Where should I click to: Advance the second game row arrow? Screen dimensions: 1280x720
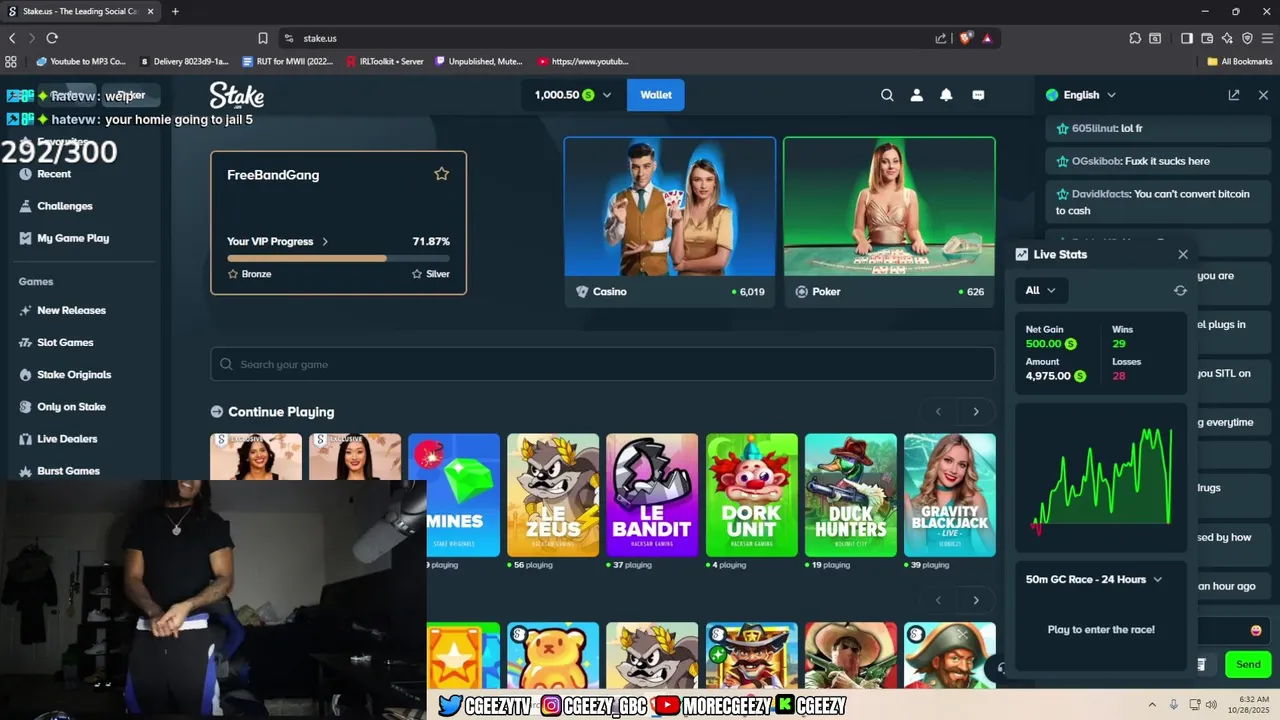click(x=976, y=600)
